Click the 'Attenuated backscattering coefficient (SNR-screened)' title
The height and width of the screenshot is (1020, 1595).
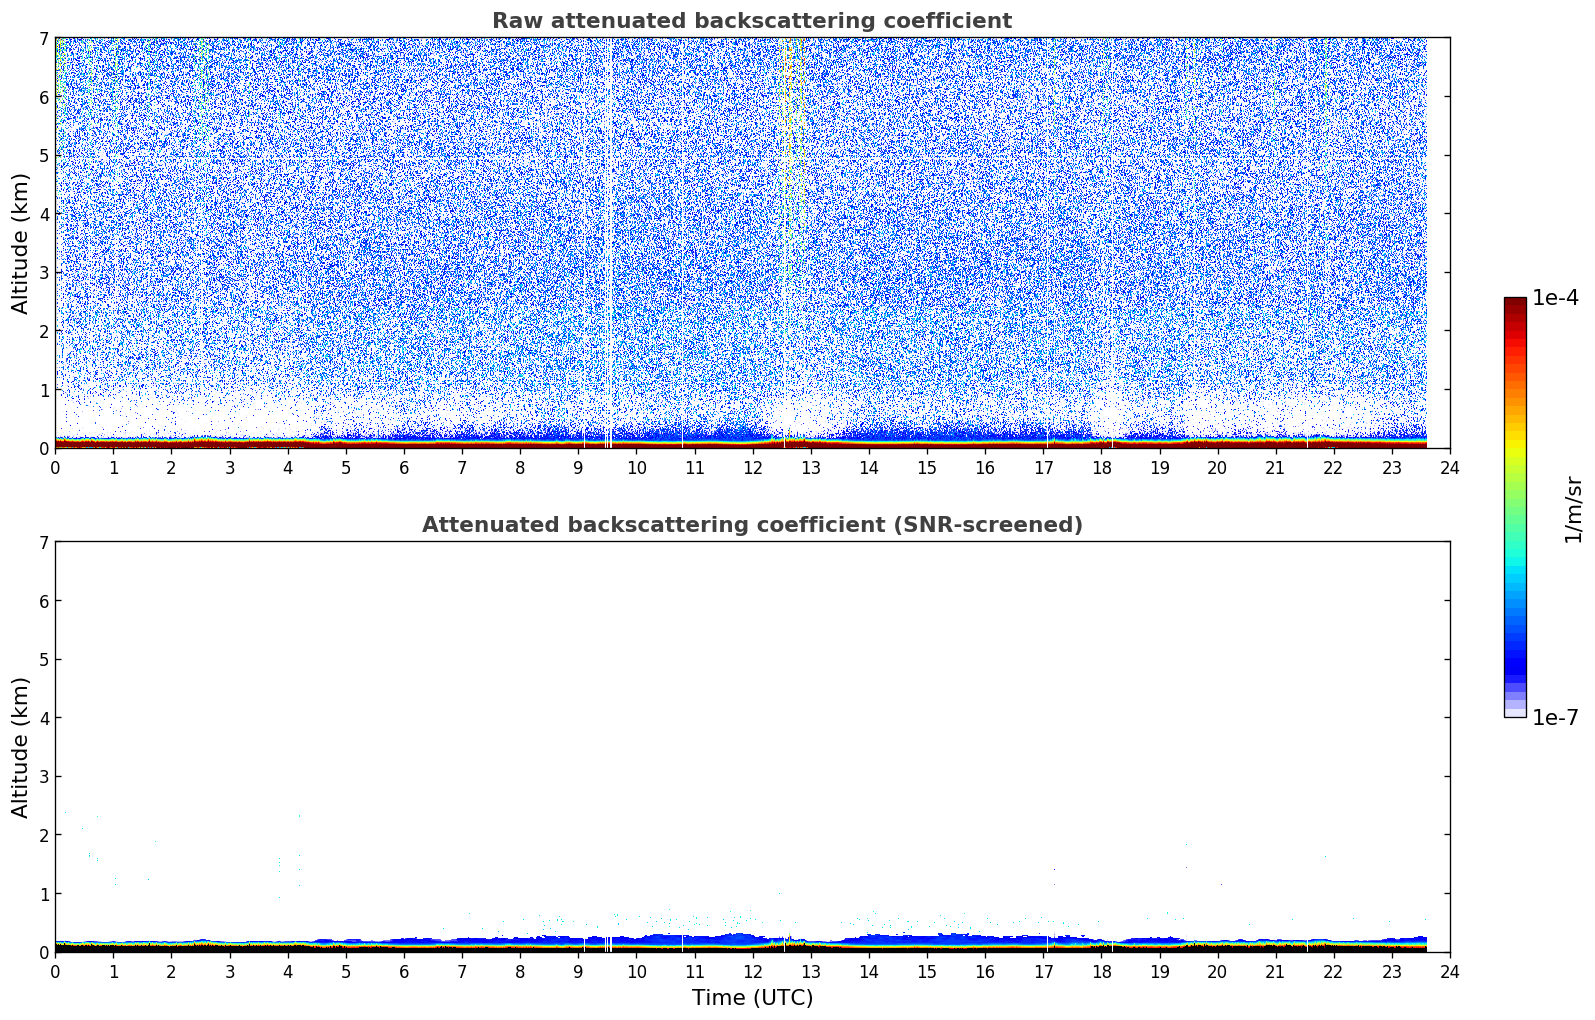click(x=752, y=525)
